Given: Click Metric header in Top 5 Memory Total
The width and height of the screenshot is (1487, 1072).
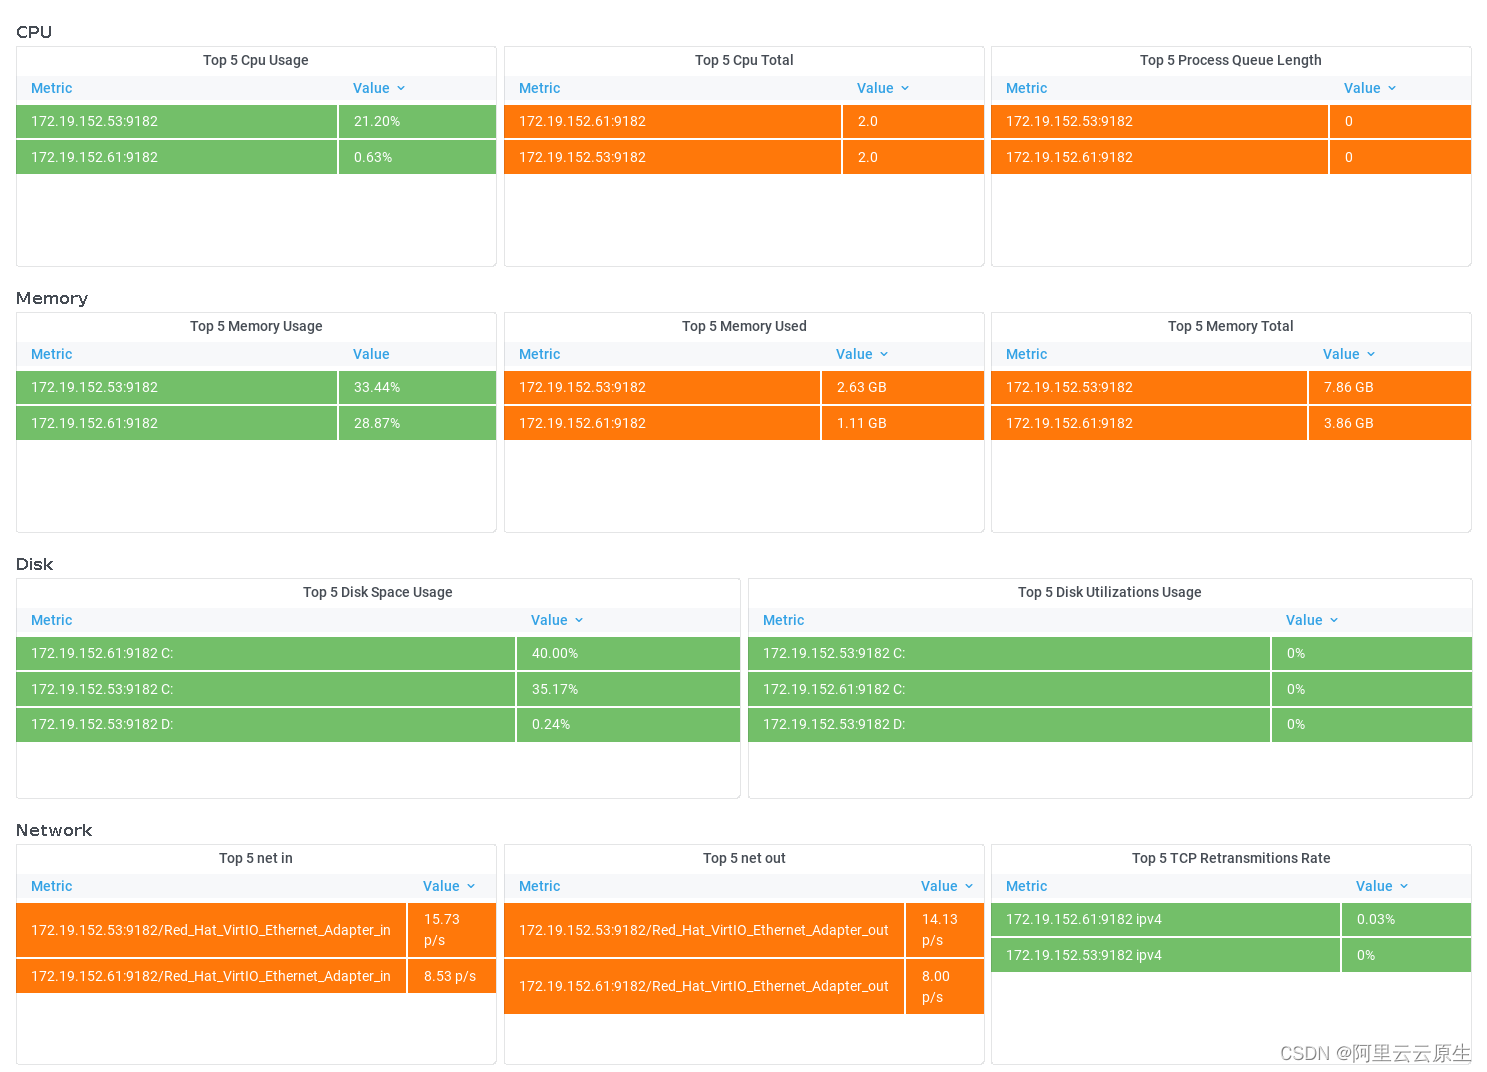Looking at the screenshot, I should (x=1027, y=354).
